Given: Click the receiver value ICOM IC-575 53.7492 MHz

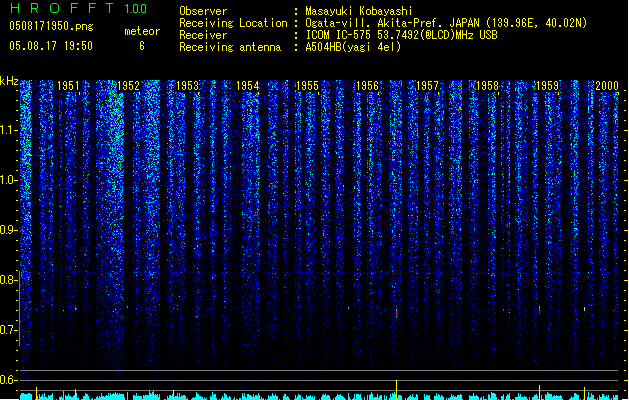Looking at the screenshot, I should (402, 35).
